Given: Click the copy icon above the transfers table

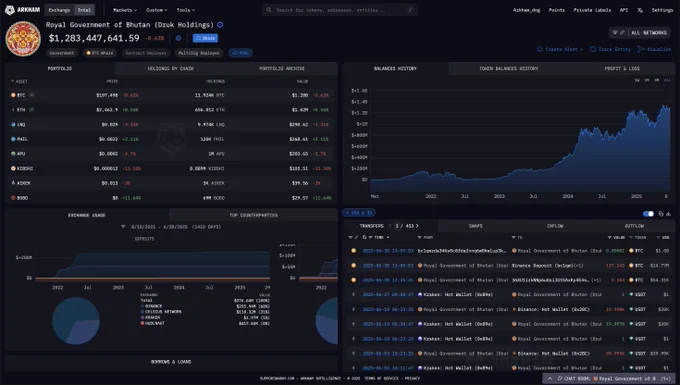Looking at the screenshot, I should point(661,214).
